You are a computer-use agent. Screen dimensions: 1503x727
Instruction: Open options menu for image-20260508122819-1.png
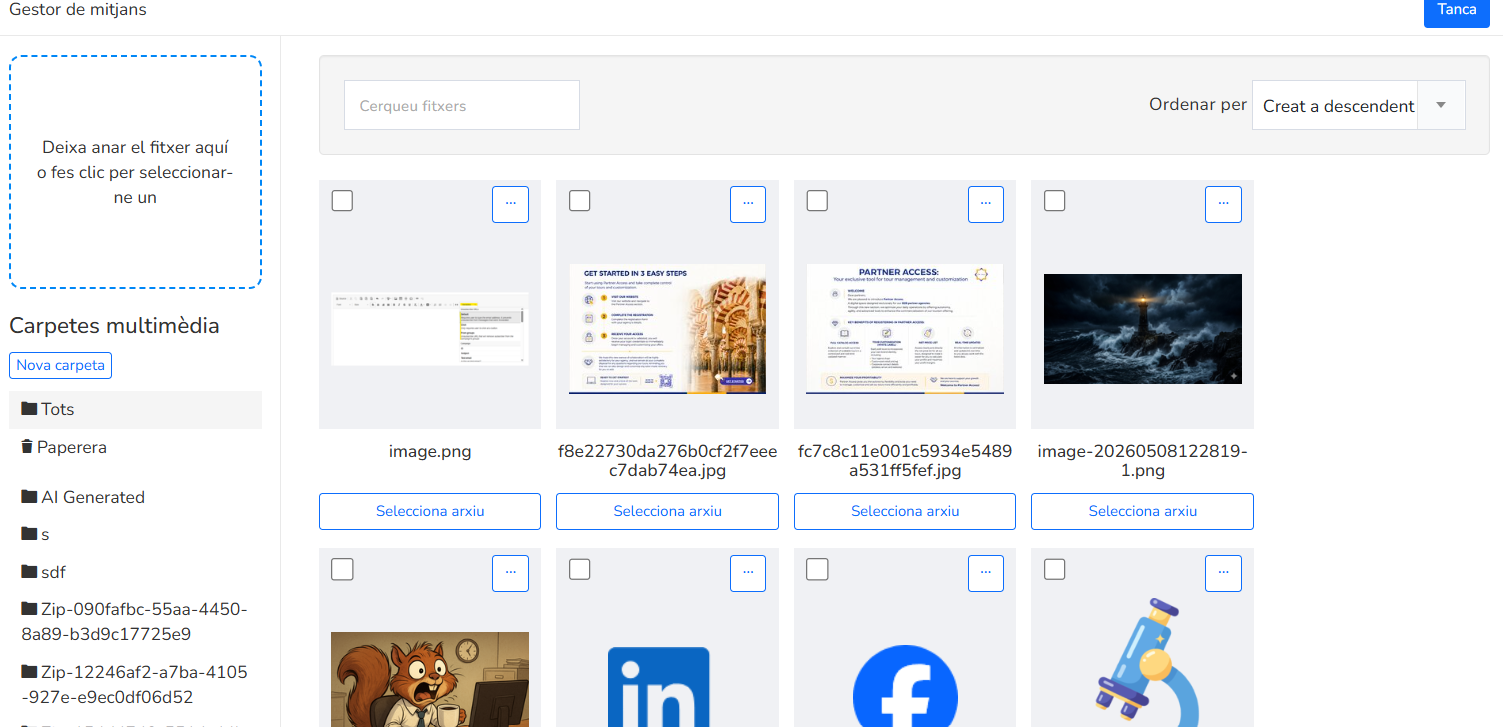tap(1223, 204)
